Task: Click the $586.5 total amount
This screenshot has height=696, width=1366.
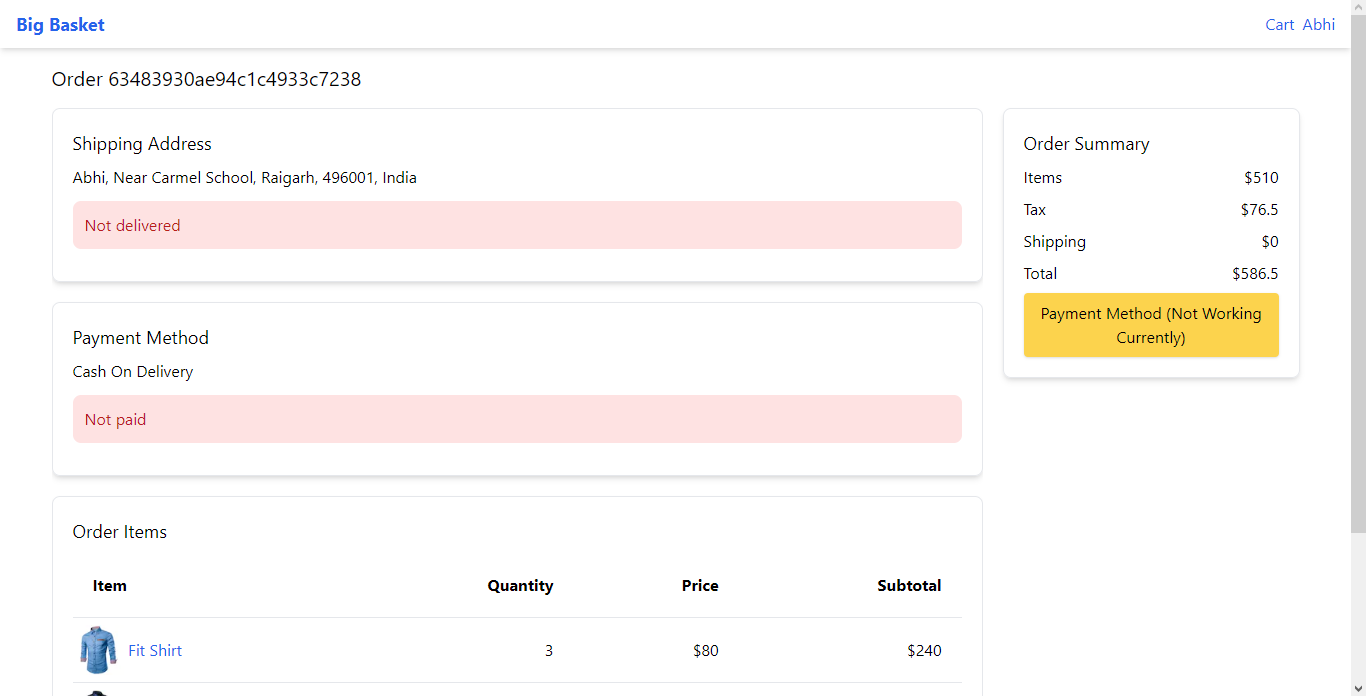Action: (1255, 274)
